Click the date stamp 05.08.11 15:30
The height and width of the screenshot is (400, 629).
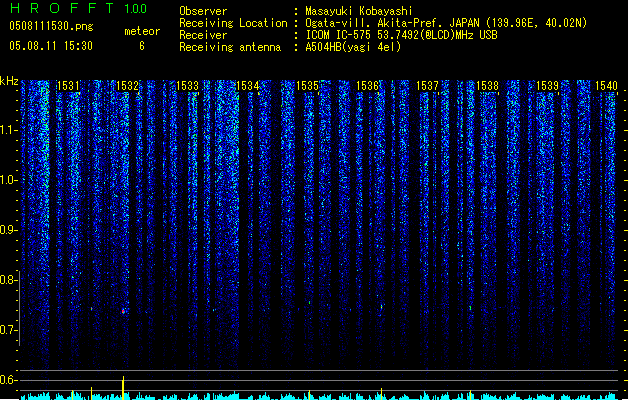click(x=51, y=46)
